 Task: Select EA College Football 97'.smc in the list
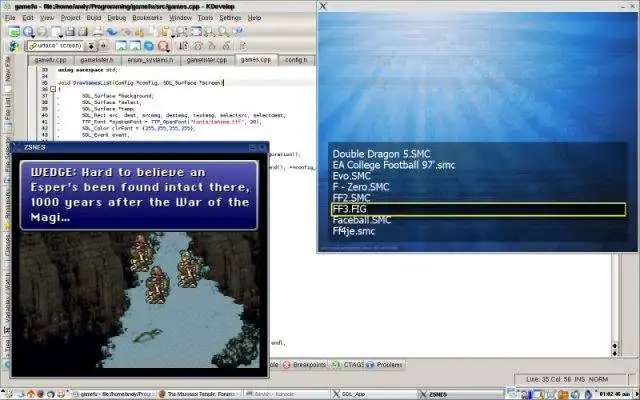click(393, 165)
